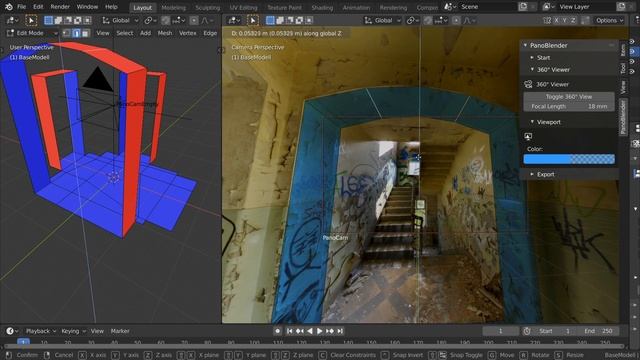Open left viewport proportional falloff dropdown
Viewport: 640px width, 360px height.
(x=207, y=20)
